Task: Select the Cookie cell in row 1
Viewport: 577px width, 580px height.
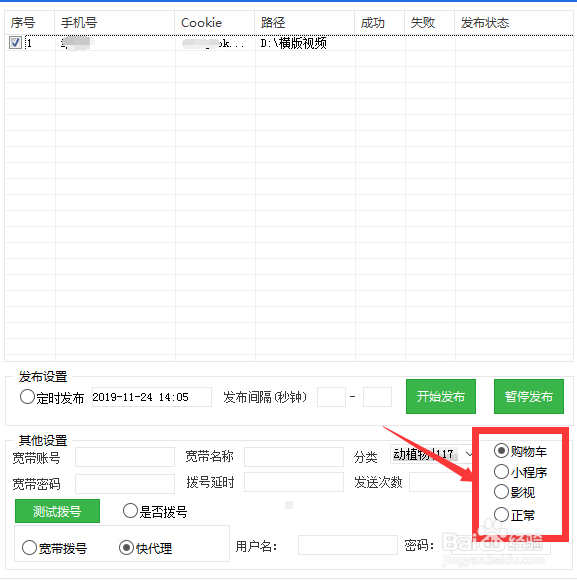Action: (215, 43)
